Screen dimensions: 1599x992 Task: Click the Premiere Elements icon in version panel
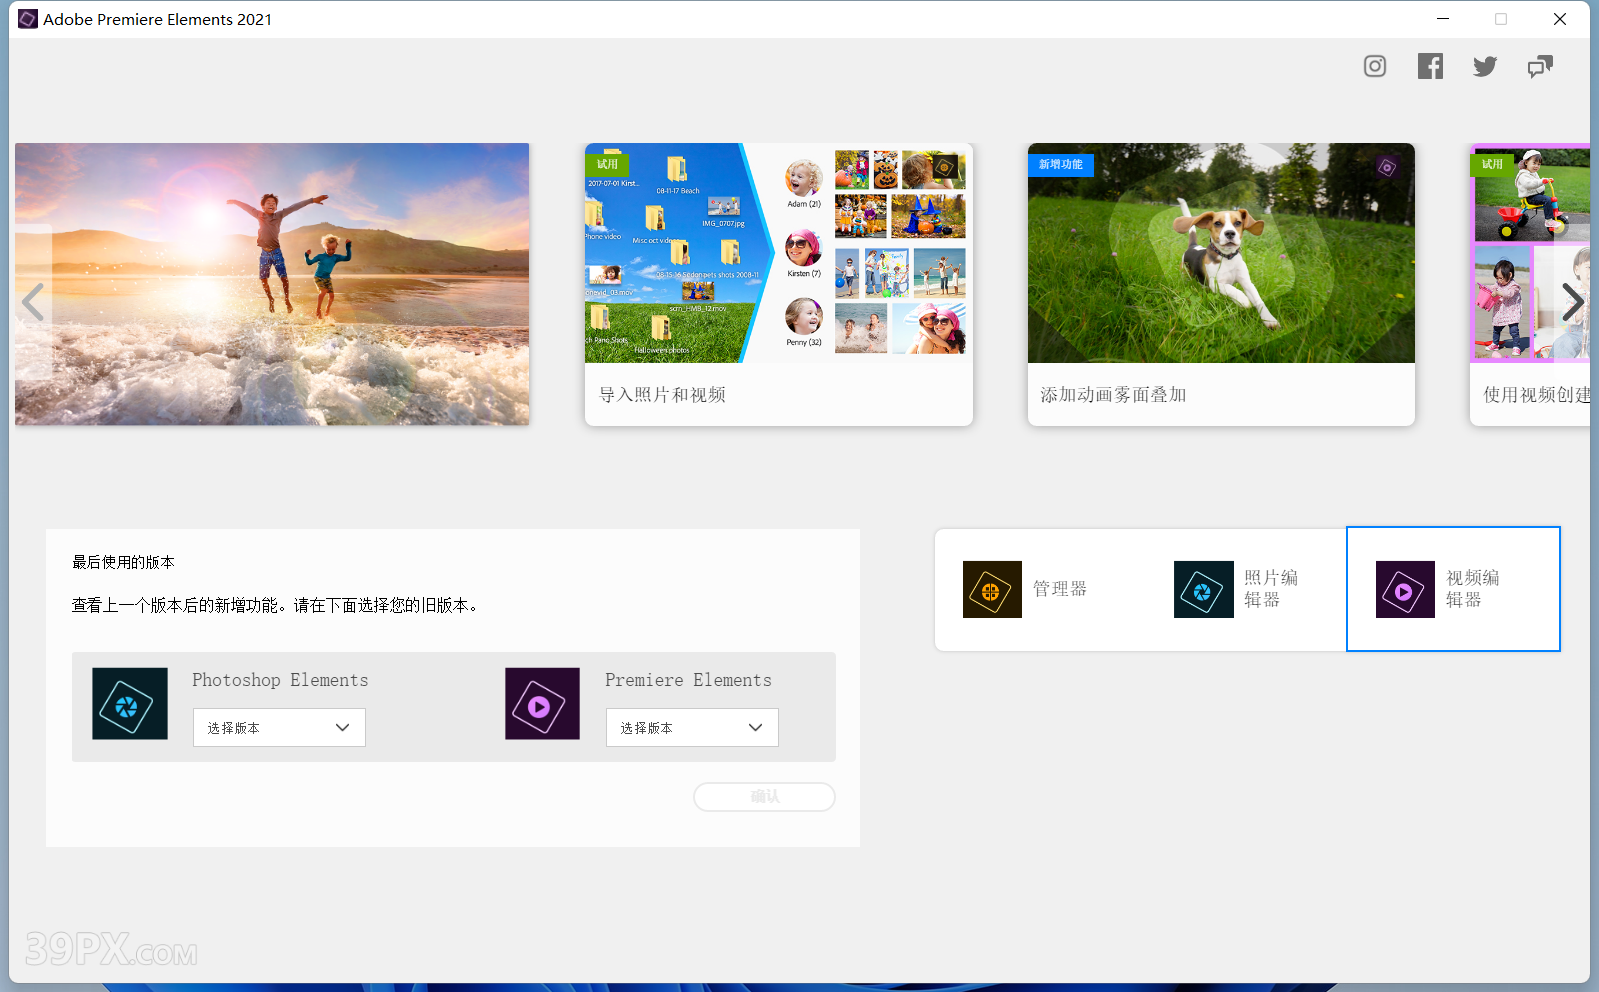coord(542,704)
